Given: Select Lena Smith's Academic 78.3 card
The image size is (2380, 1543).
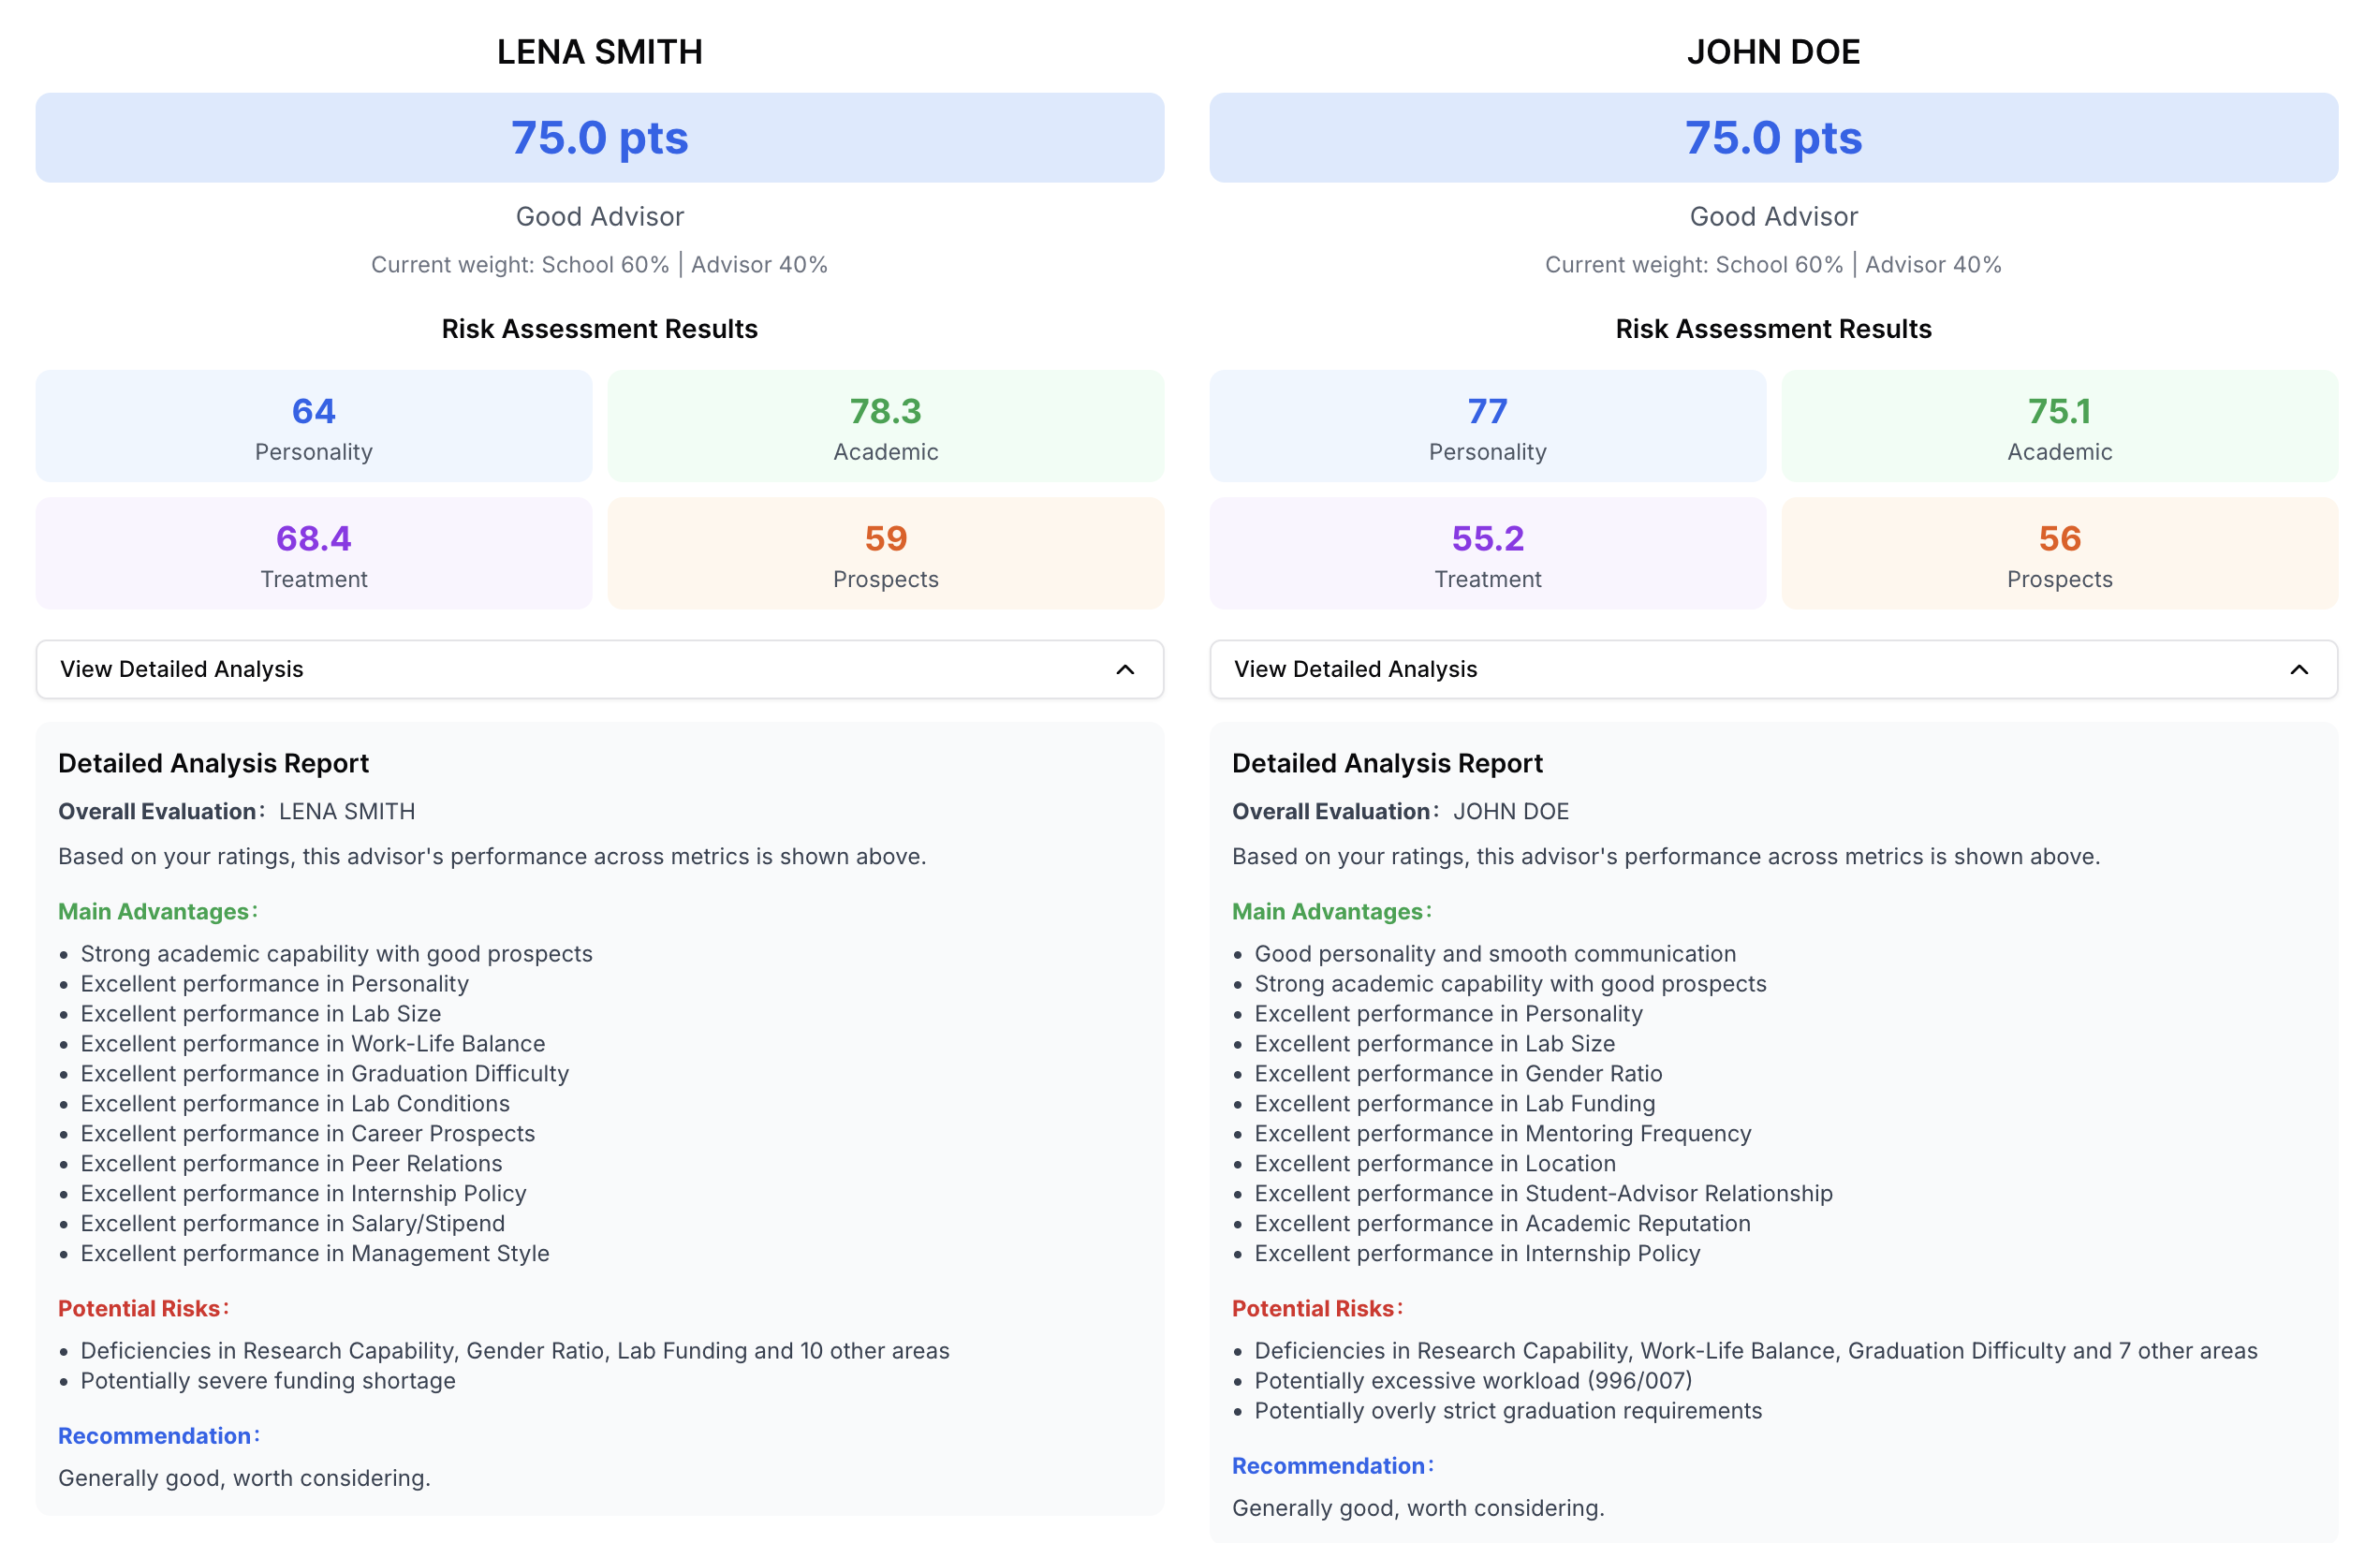Looking at the screenshot, I should click(x=886, y=426).
